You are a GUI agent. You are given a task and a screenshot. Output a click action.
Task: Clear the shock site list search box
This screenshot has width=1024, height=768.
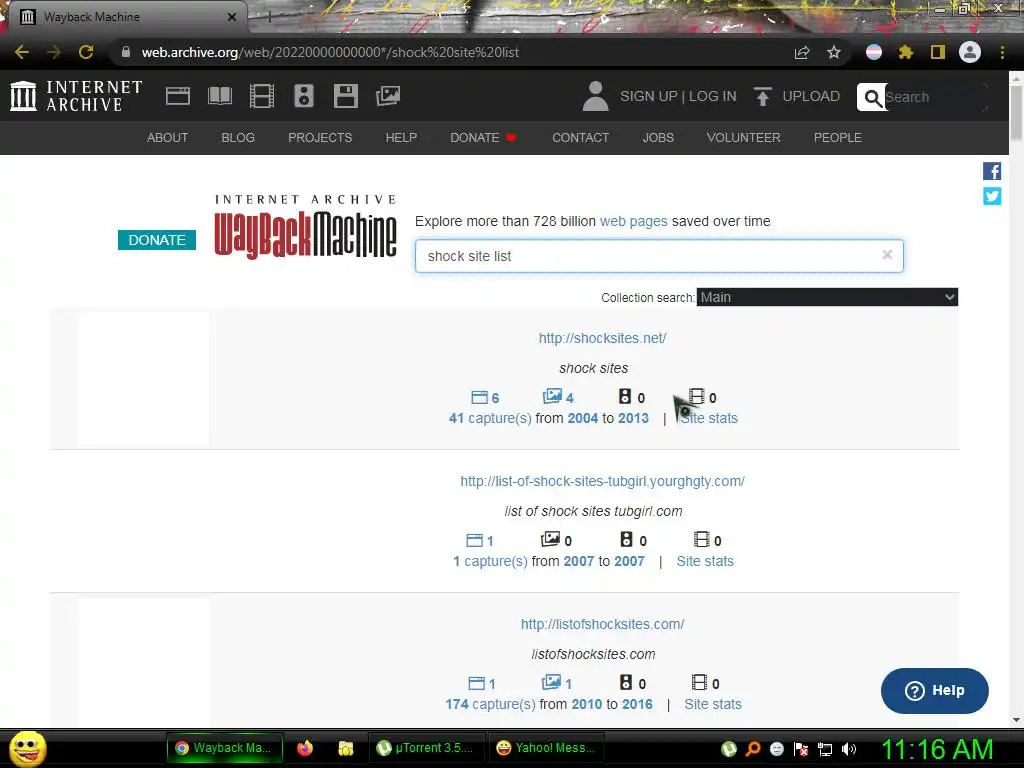coord(887,255)
